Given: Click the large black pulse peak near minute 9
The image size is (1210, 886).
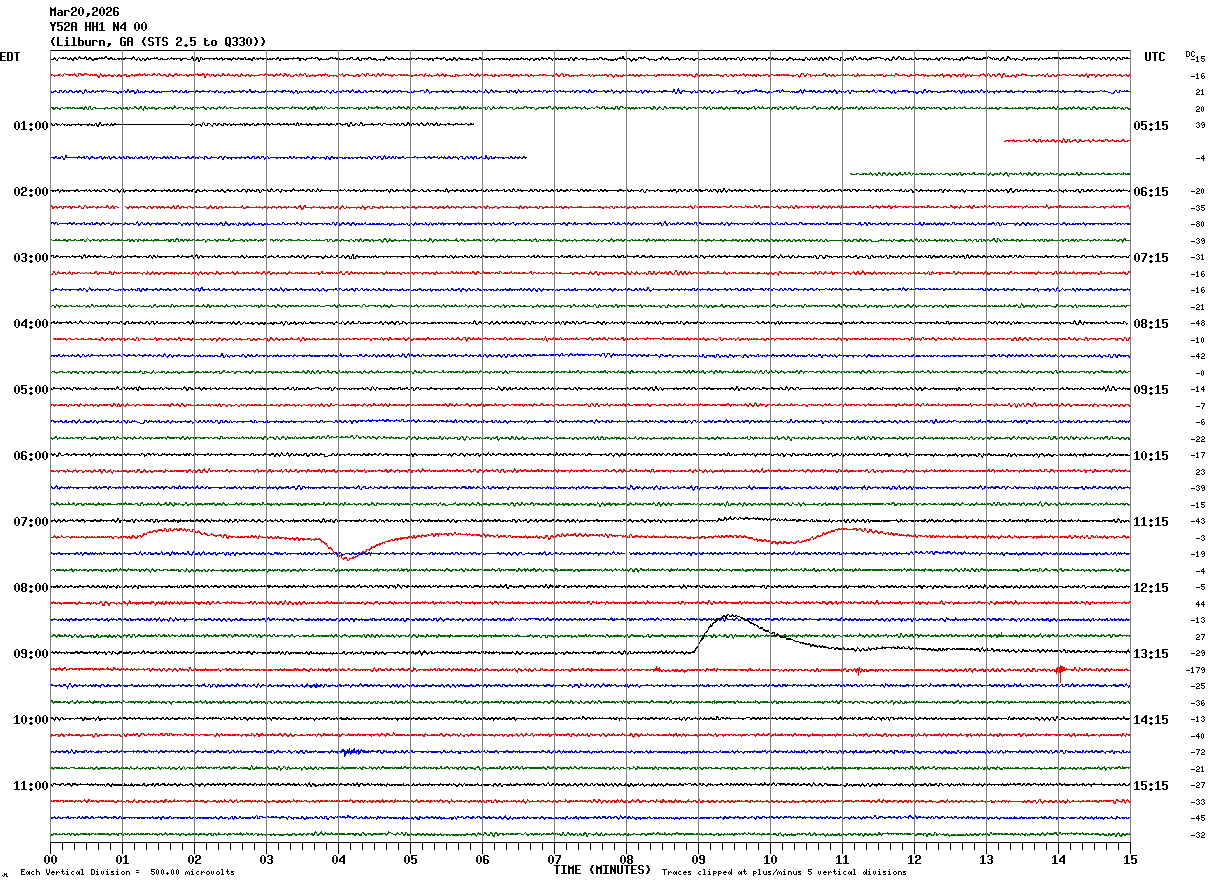Looking at the screenshot, I should 729,616.
